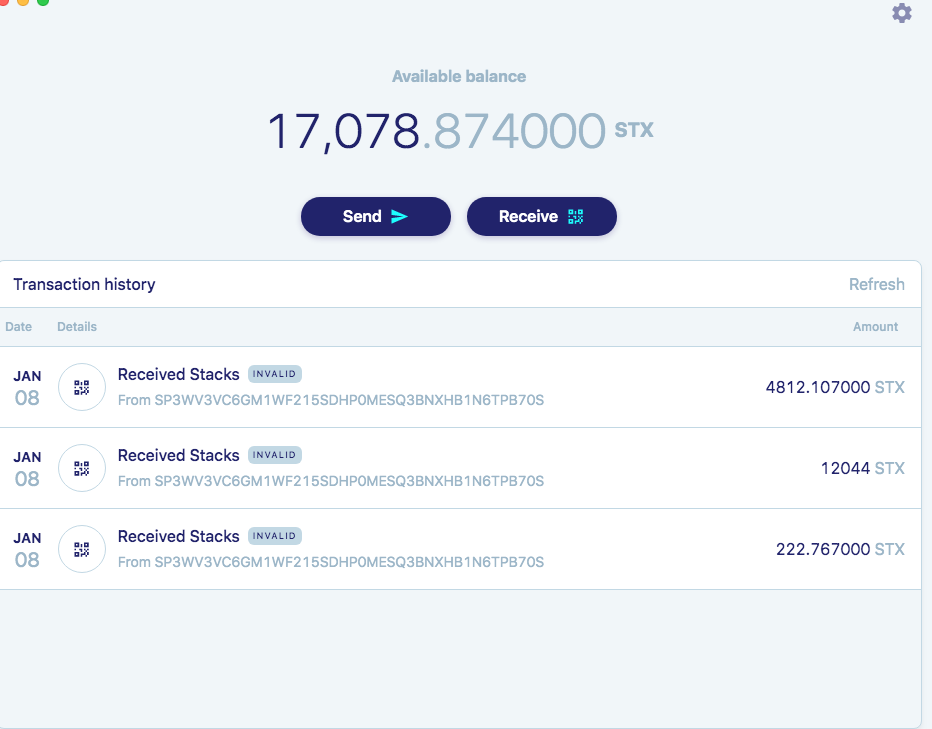The height and width of the screenshot is (729, 932).
Task: Select the 12044 STX amount
Action: point(863,468)
